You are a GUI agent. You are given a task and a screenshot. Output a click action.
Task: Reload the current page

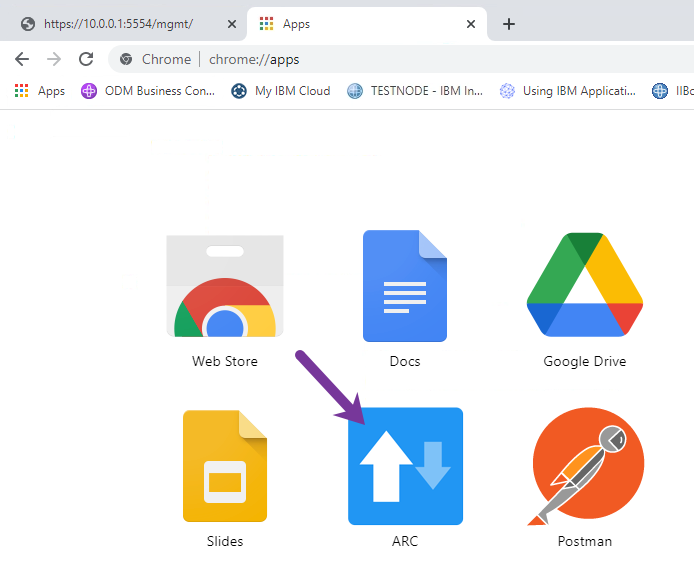[x=86, y=59]
